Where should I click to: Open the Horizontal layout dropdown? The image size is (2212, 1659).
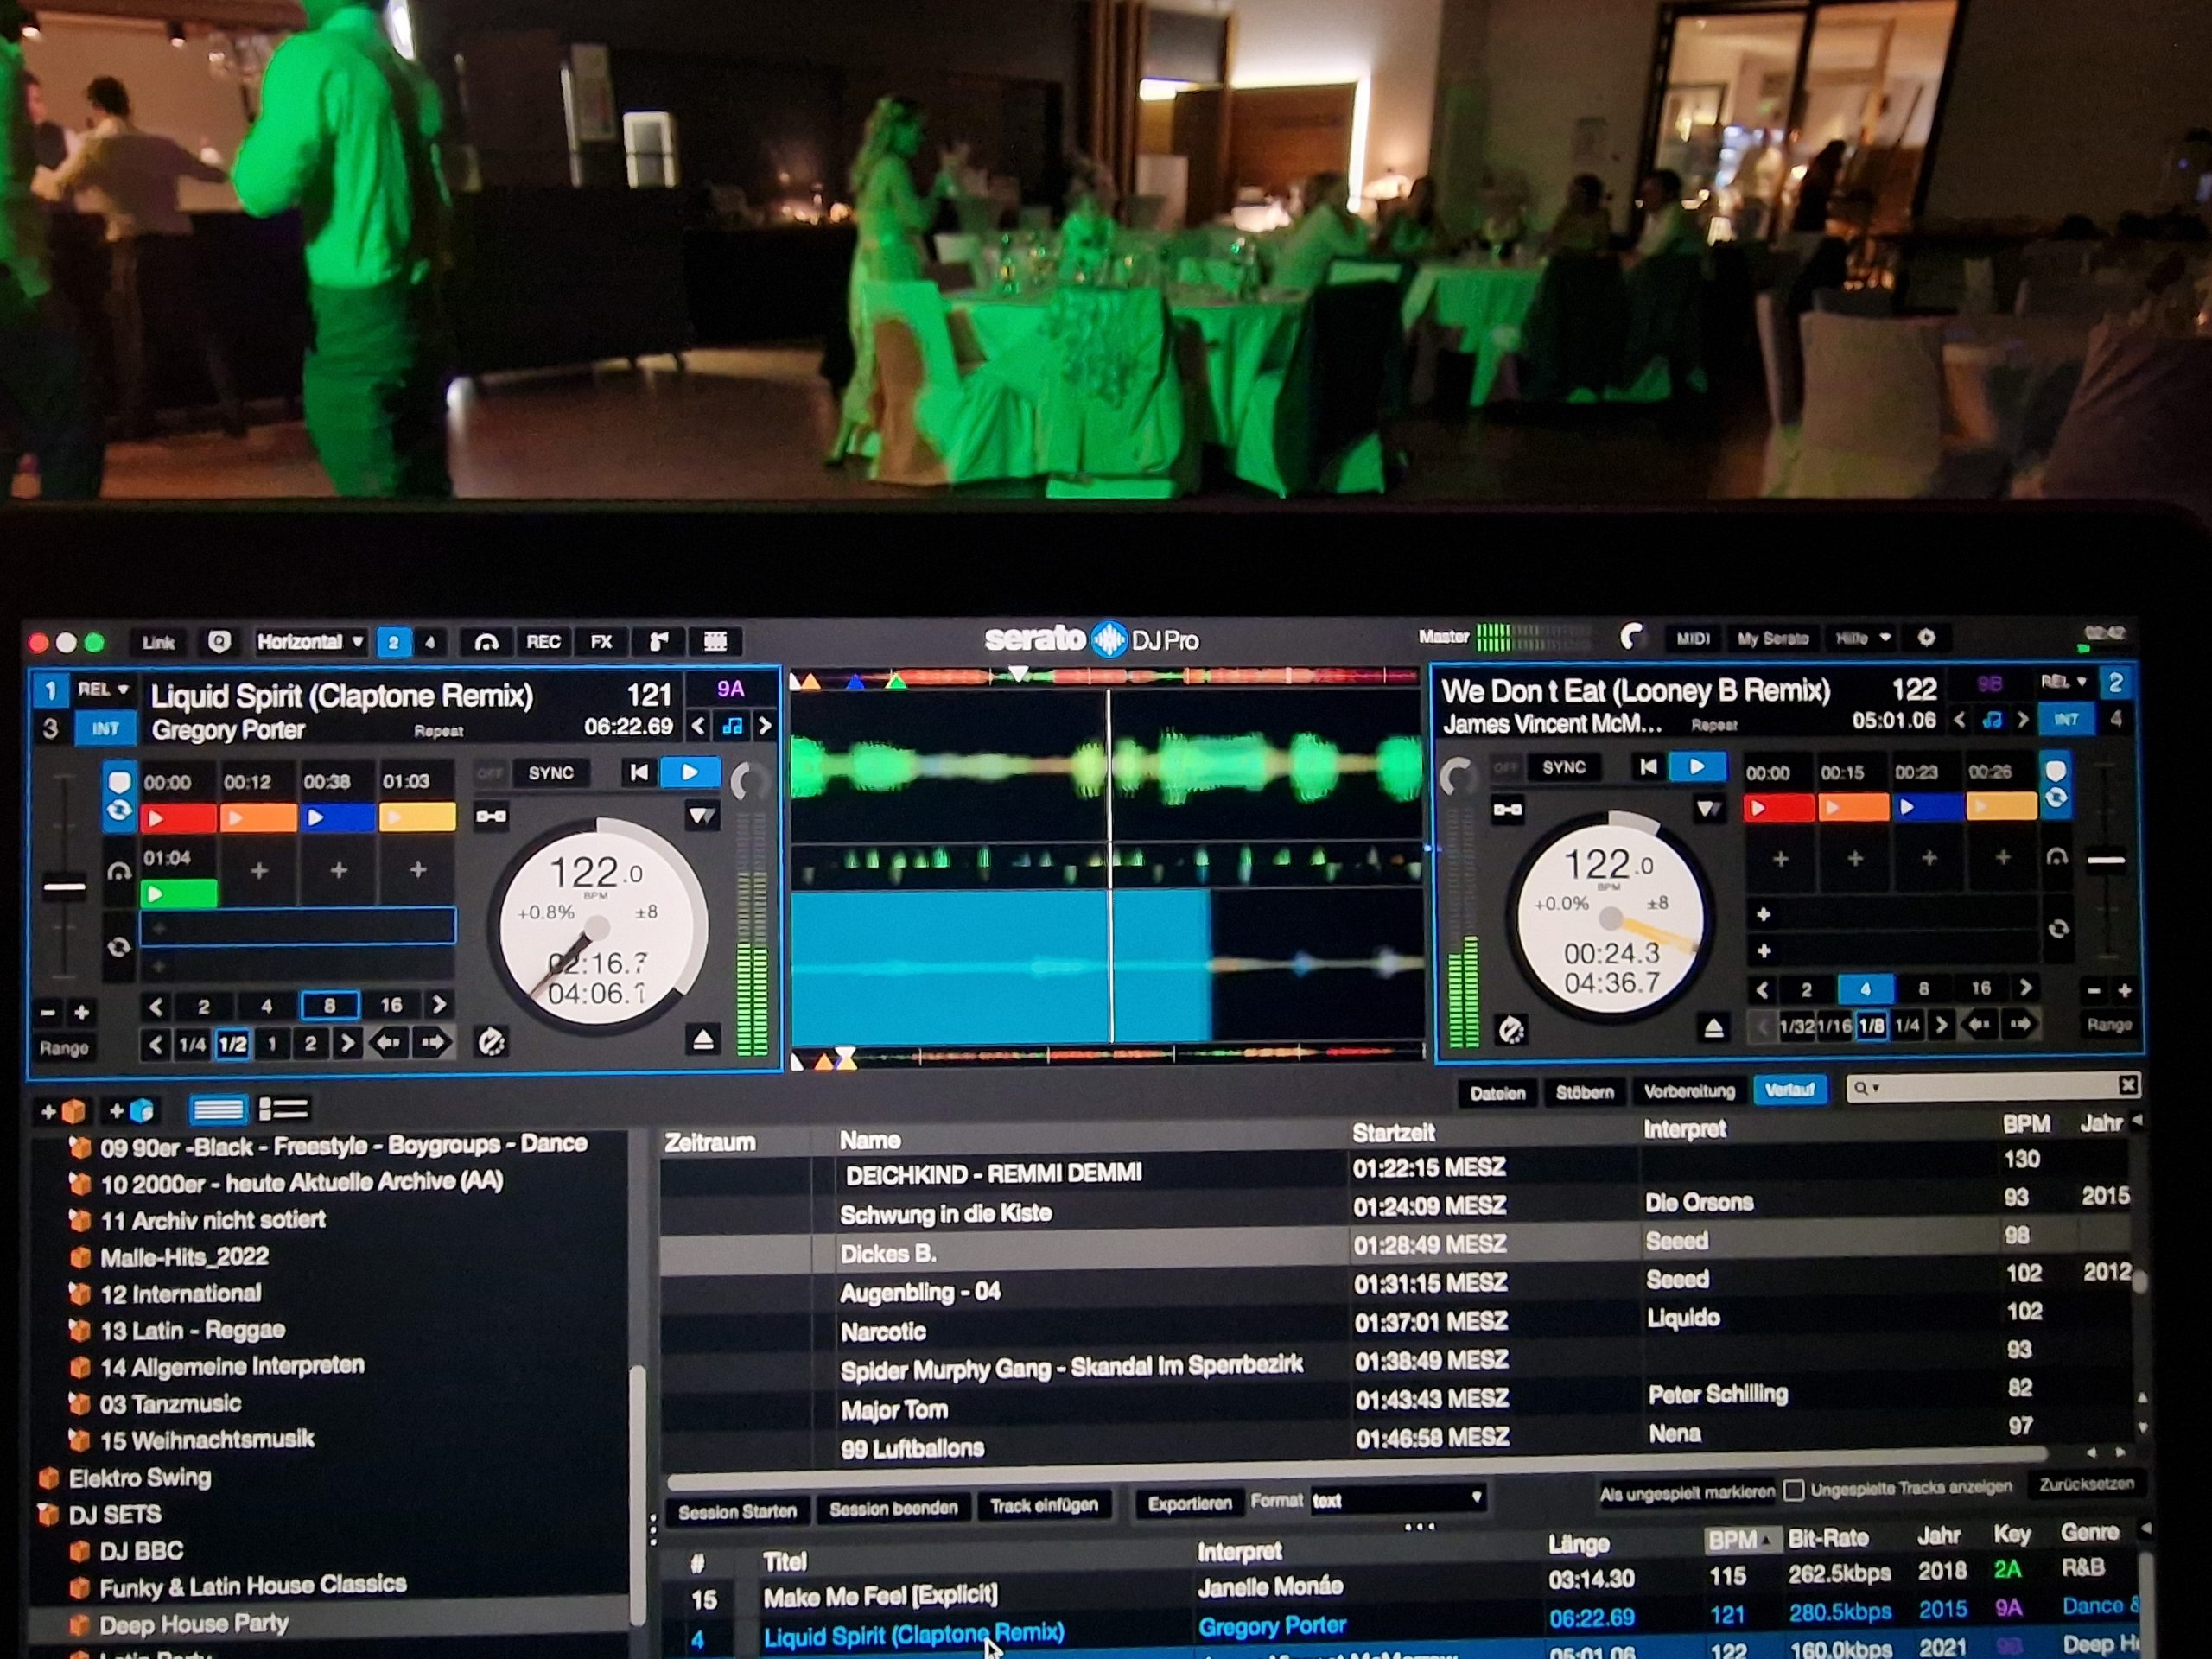[310, 642]
